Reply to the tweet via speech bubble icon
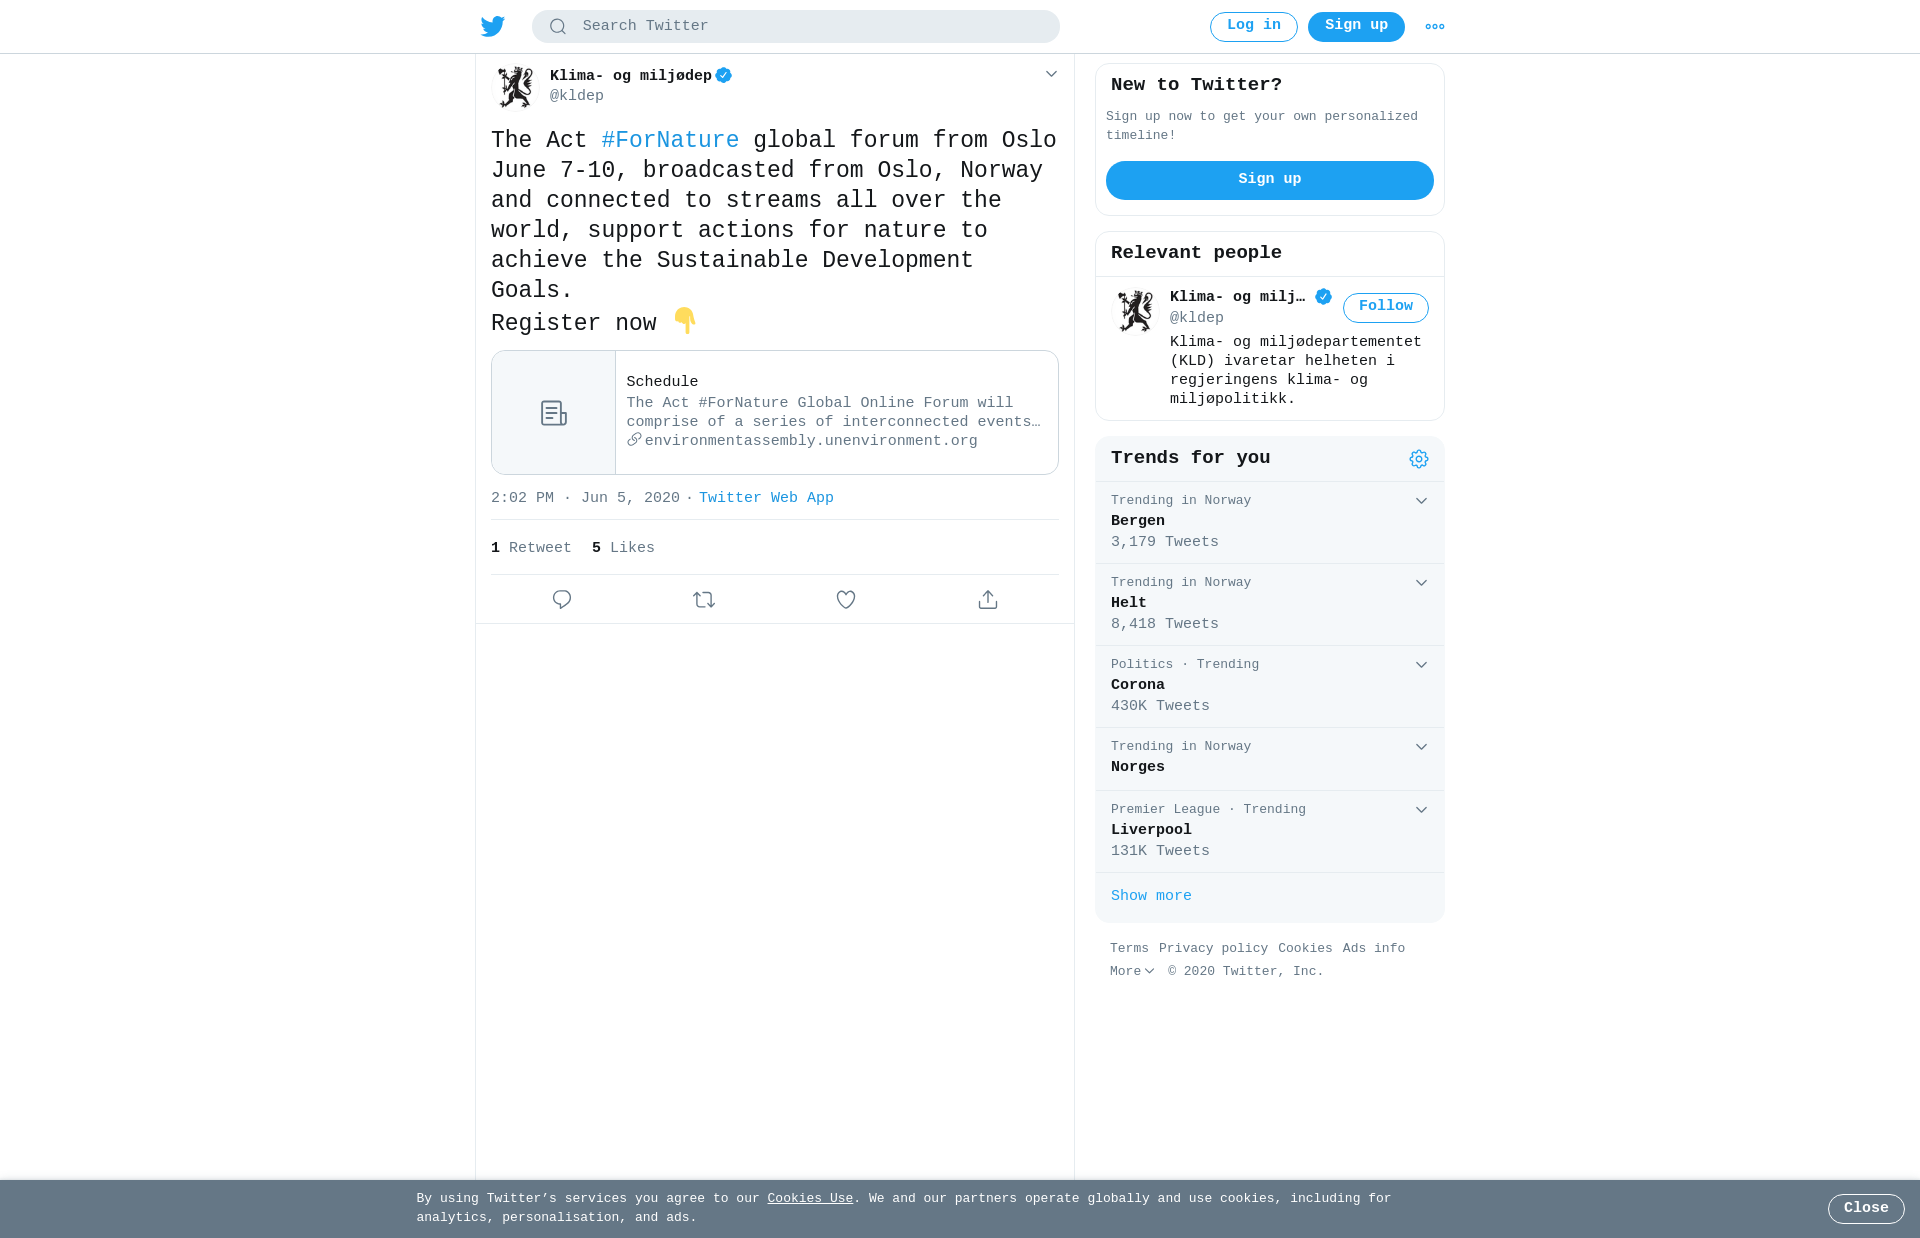The width and height of the screenshot is (1920, 1238). (562, 599)
